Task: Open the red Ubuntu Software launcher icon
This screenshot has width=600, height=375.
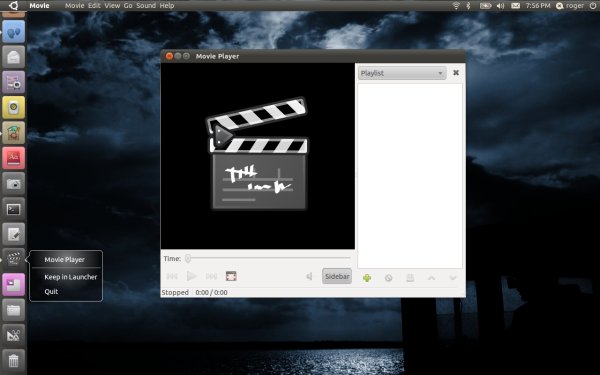Action: tap(14, 158)
